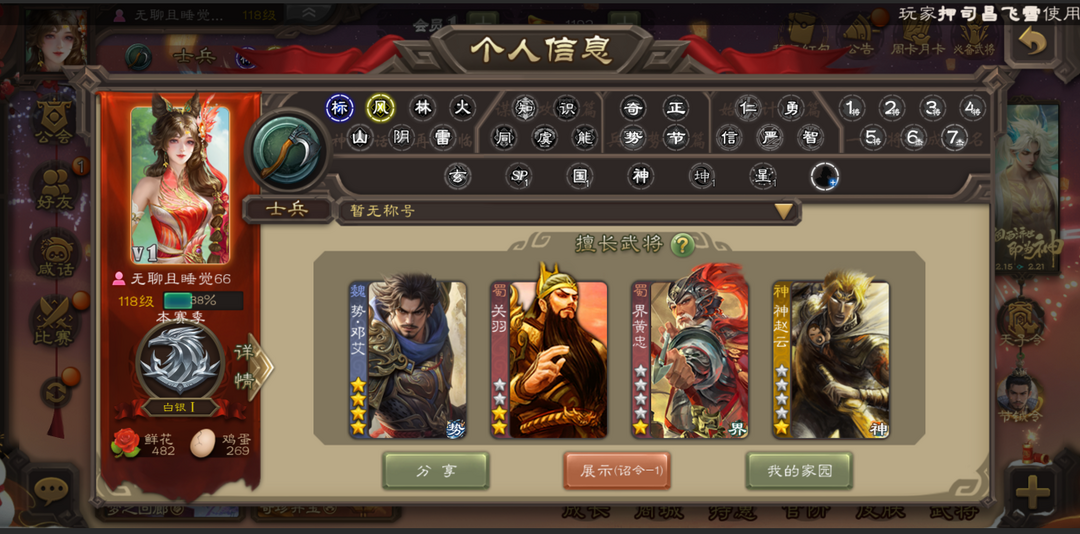Image resolution: width=1080 pixels, height=534 pixels.
Task: Click the green question mark help icon
Action: 682,244
